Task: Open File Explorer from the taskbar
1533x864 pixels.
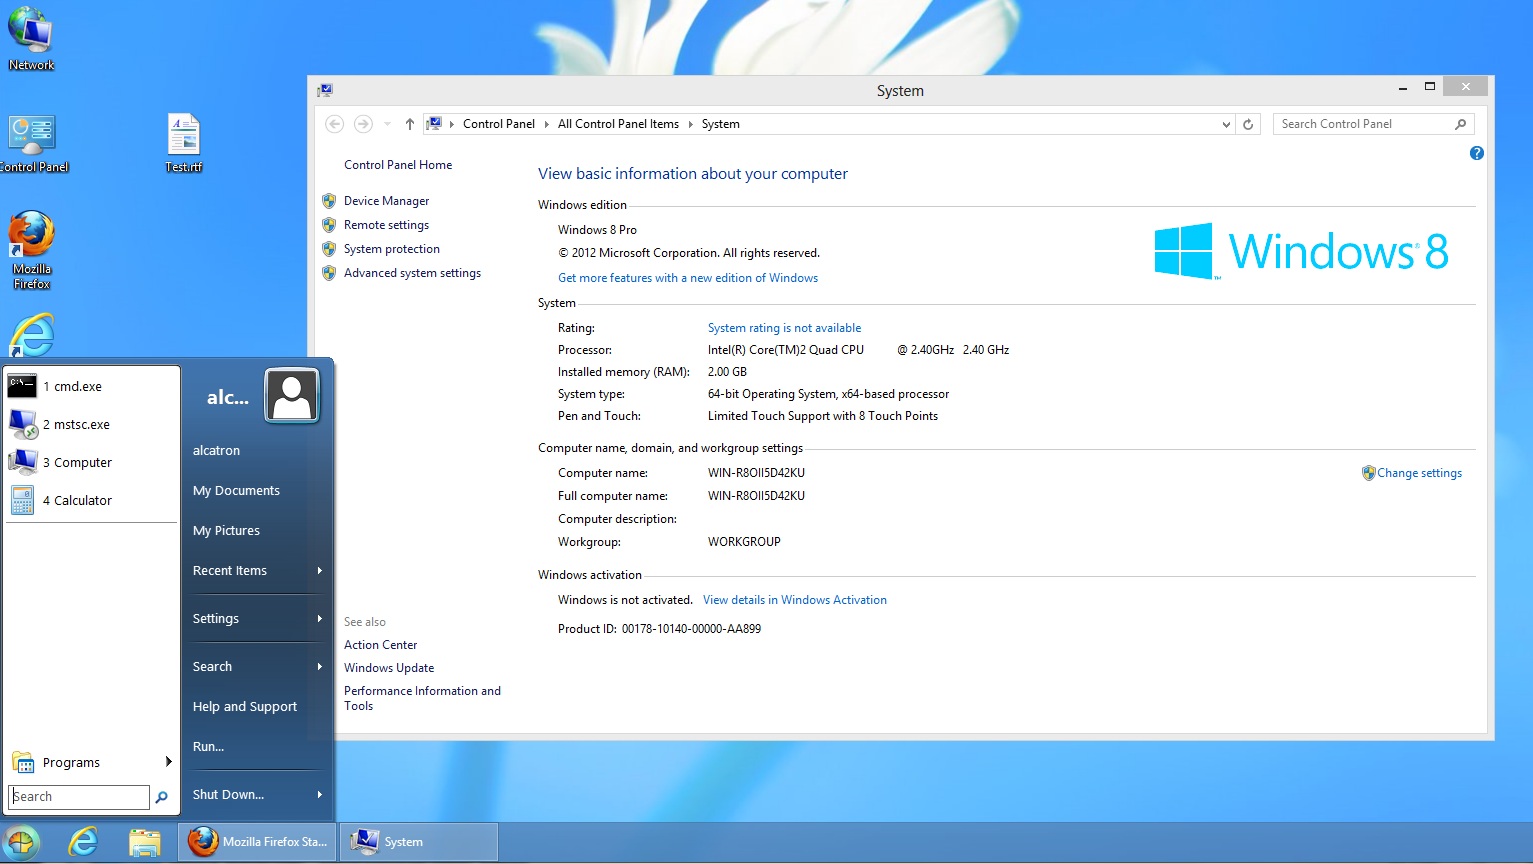Action: 145,842
